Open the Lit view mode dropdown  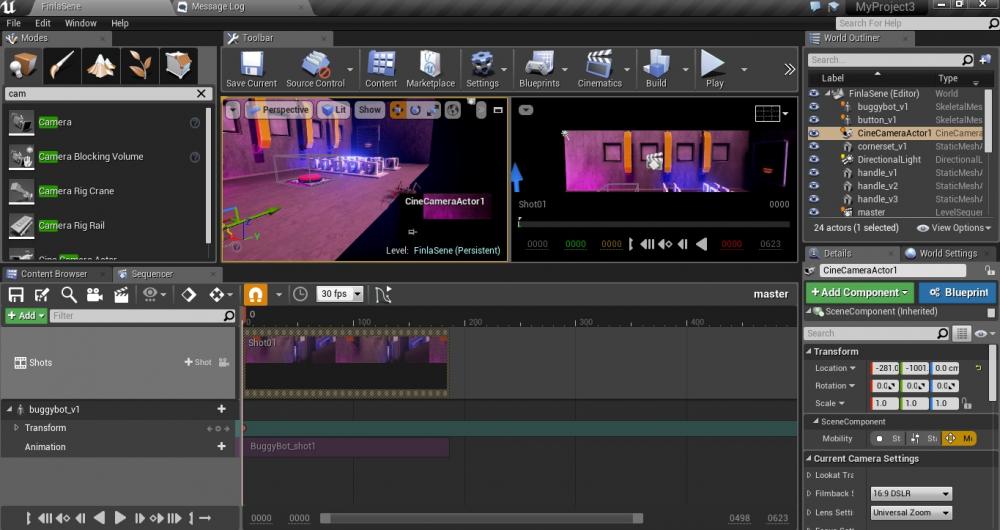coord(334,110)
